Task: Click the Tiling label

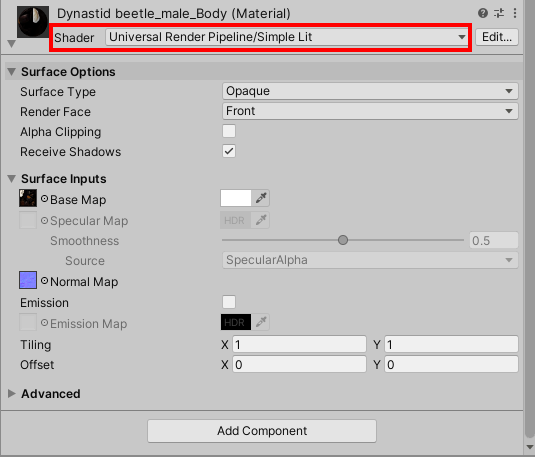Action: click(35, 345)
